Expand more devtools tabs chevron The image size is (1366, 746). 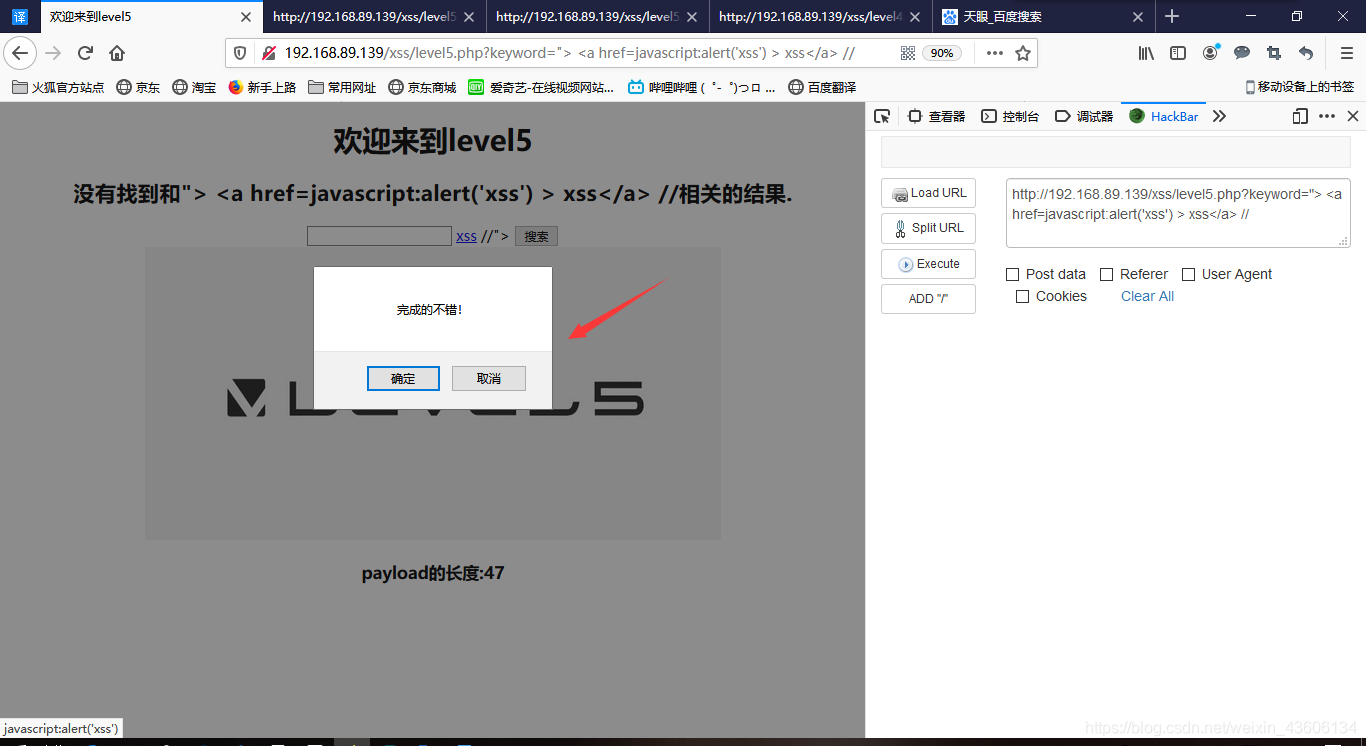(x=1219, y=117)
